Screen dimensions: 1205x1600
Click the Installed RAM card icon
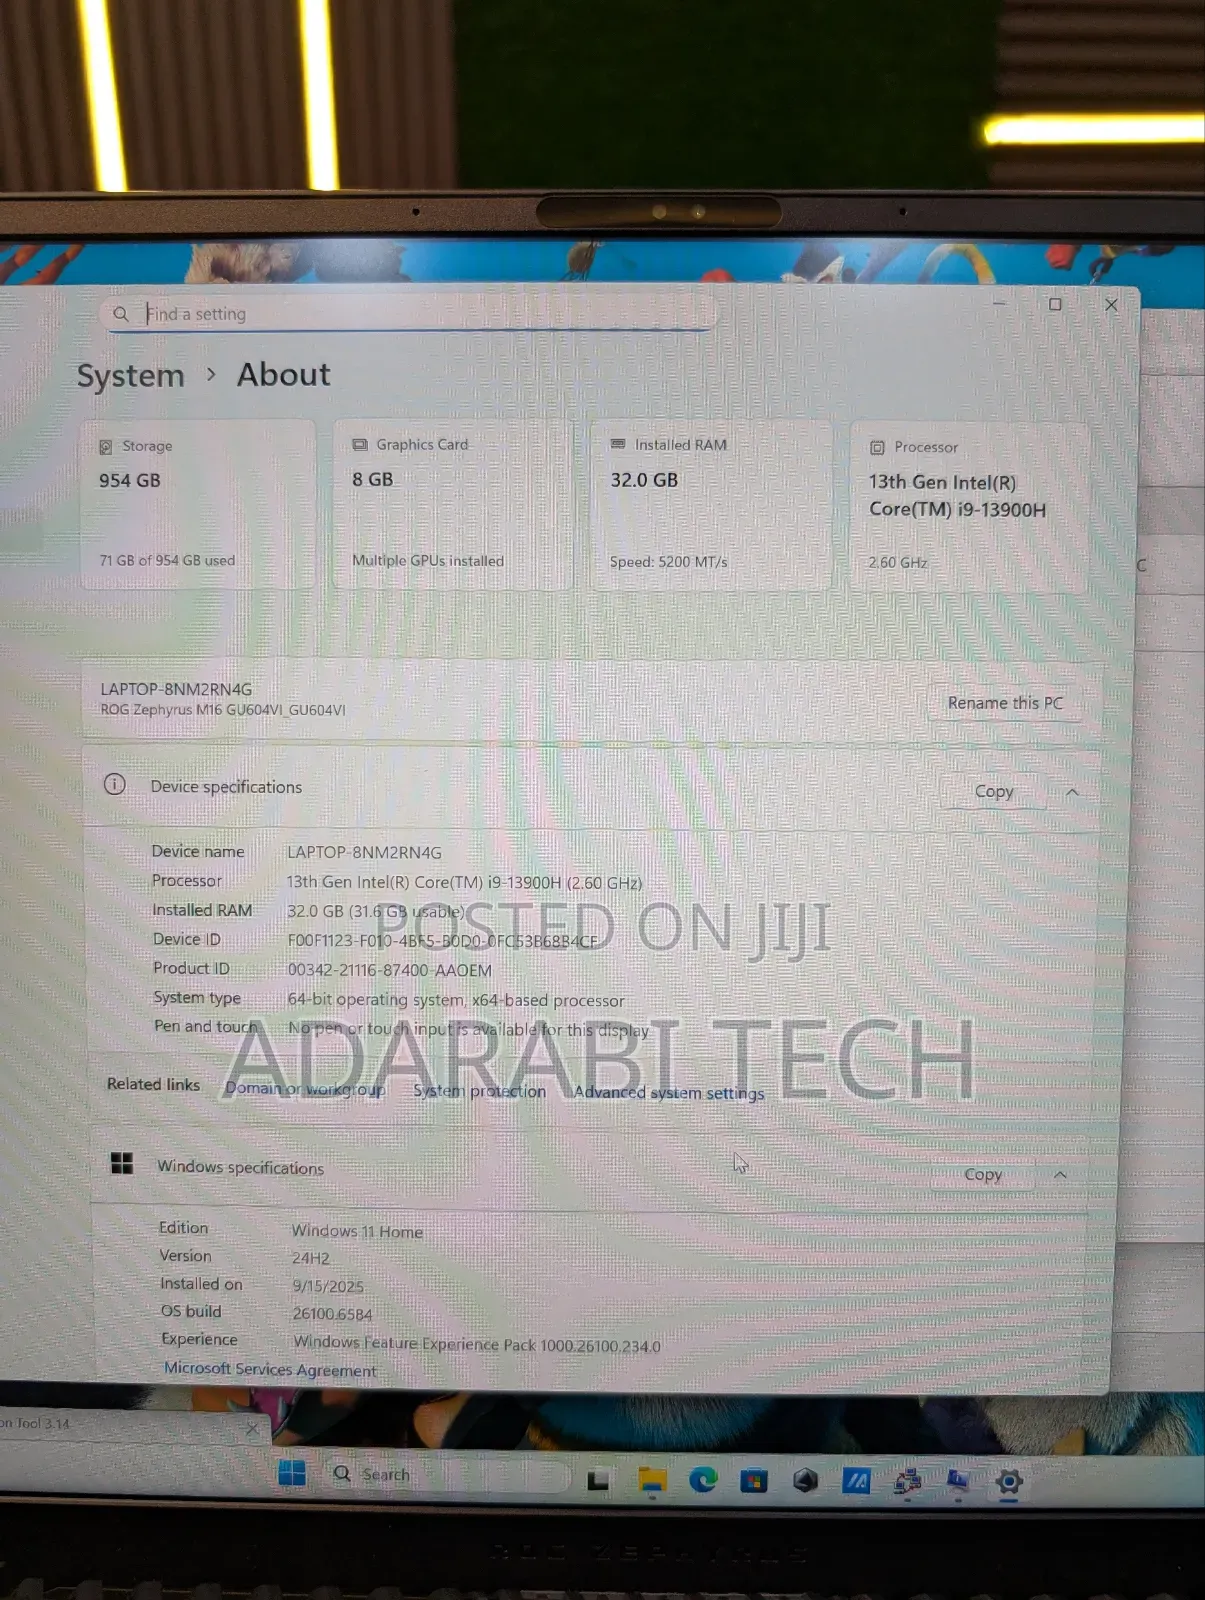coord(618,444)
